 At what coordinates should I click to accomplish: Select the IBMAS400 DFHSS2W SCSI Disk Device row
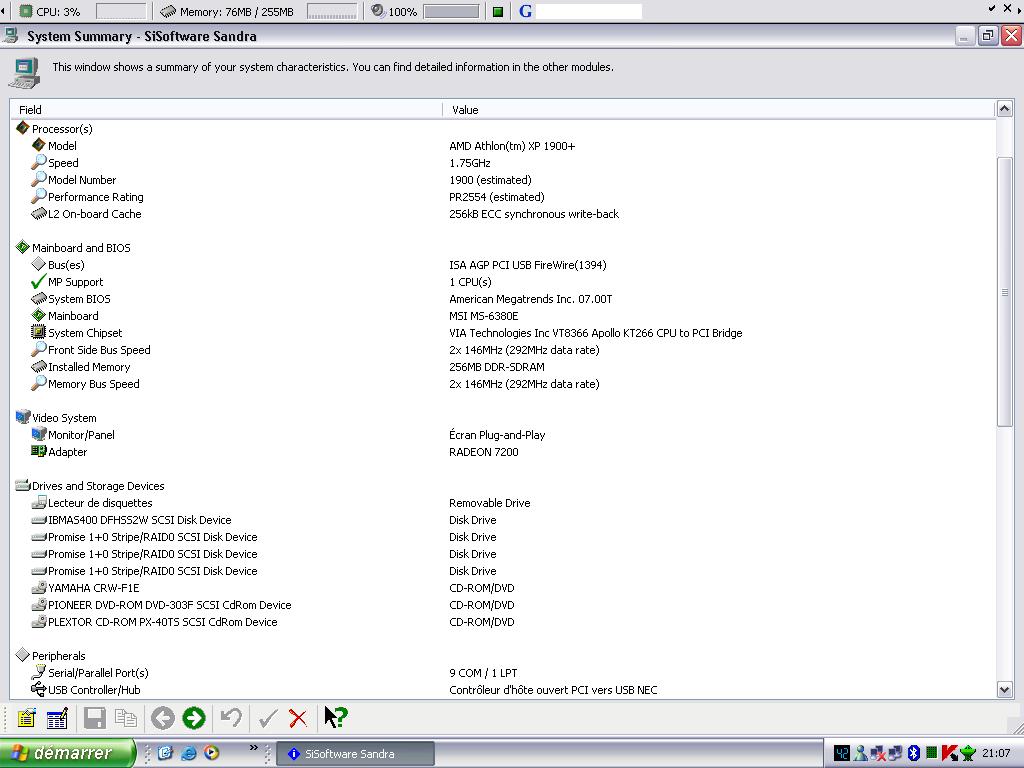click(503, 519)
